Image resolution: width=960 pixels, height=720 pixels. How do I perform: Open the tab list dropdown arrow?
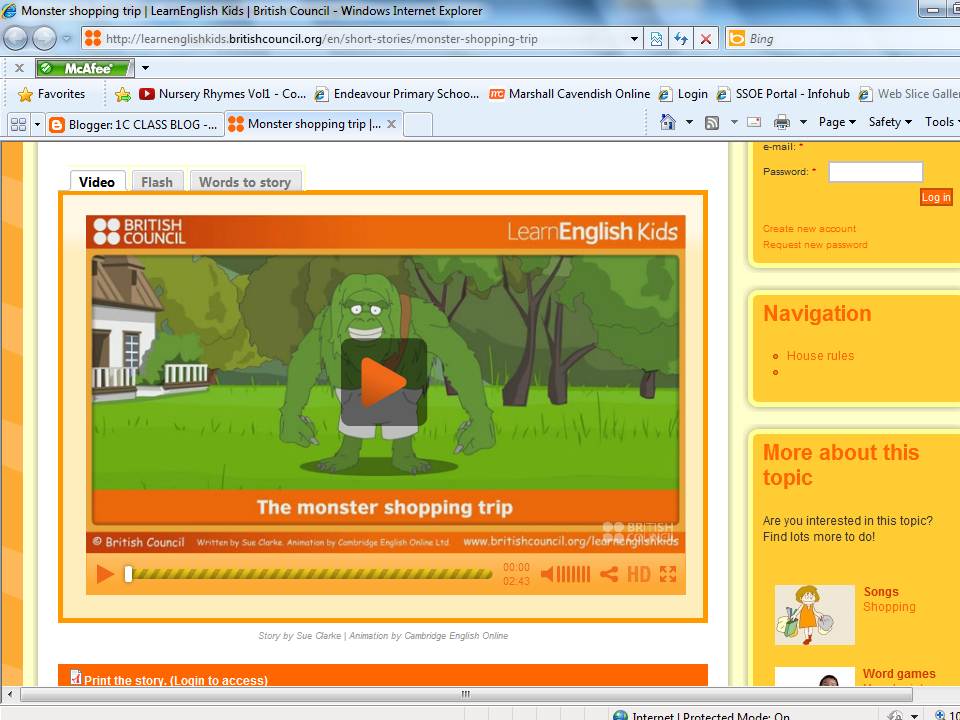pos(37,124)
